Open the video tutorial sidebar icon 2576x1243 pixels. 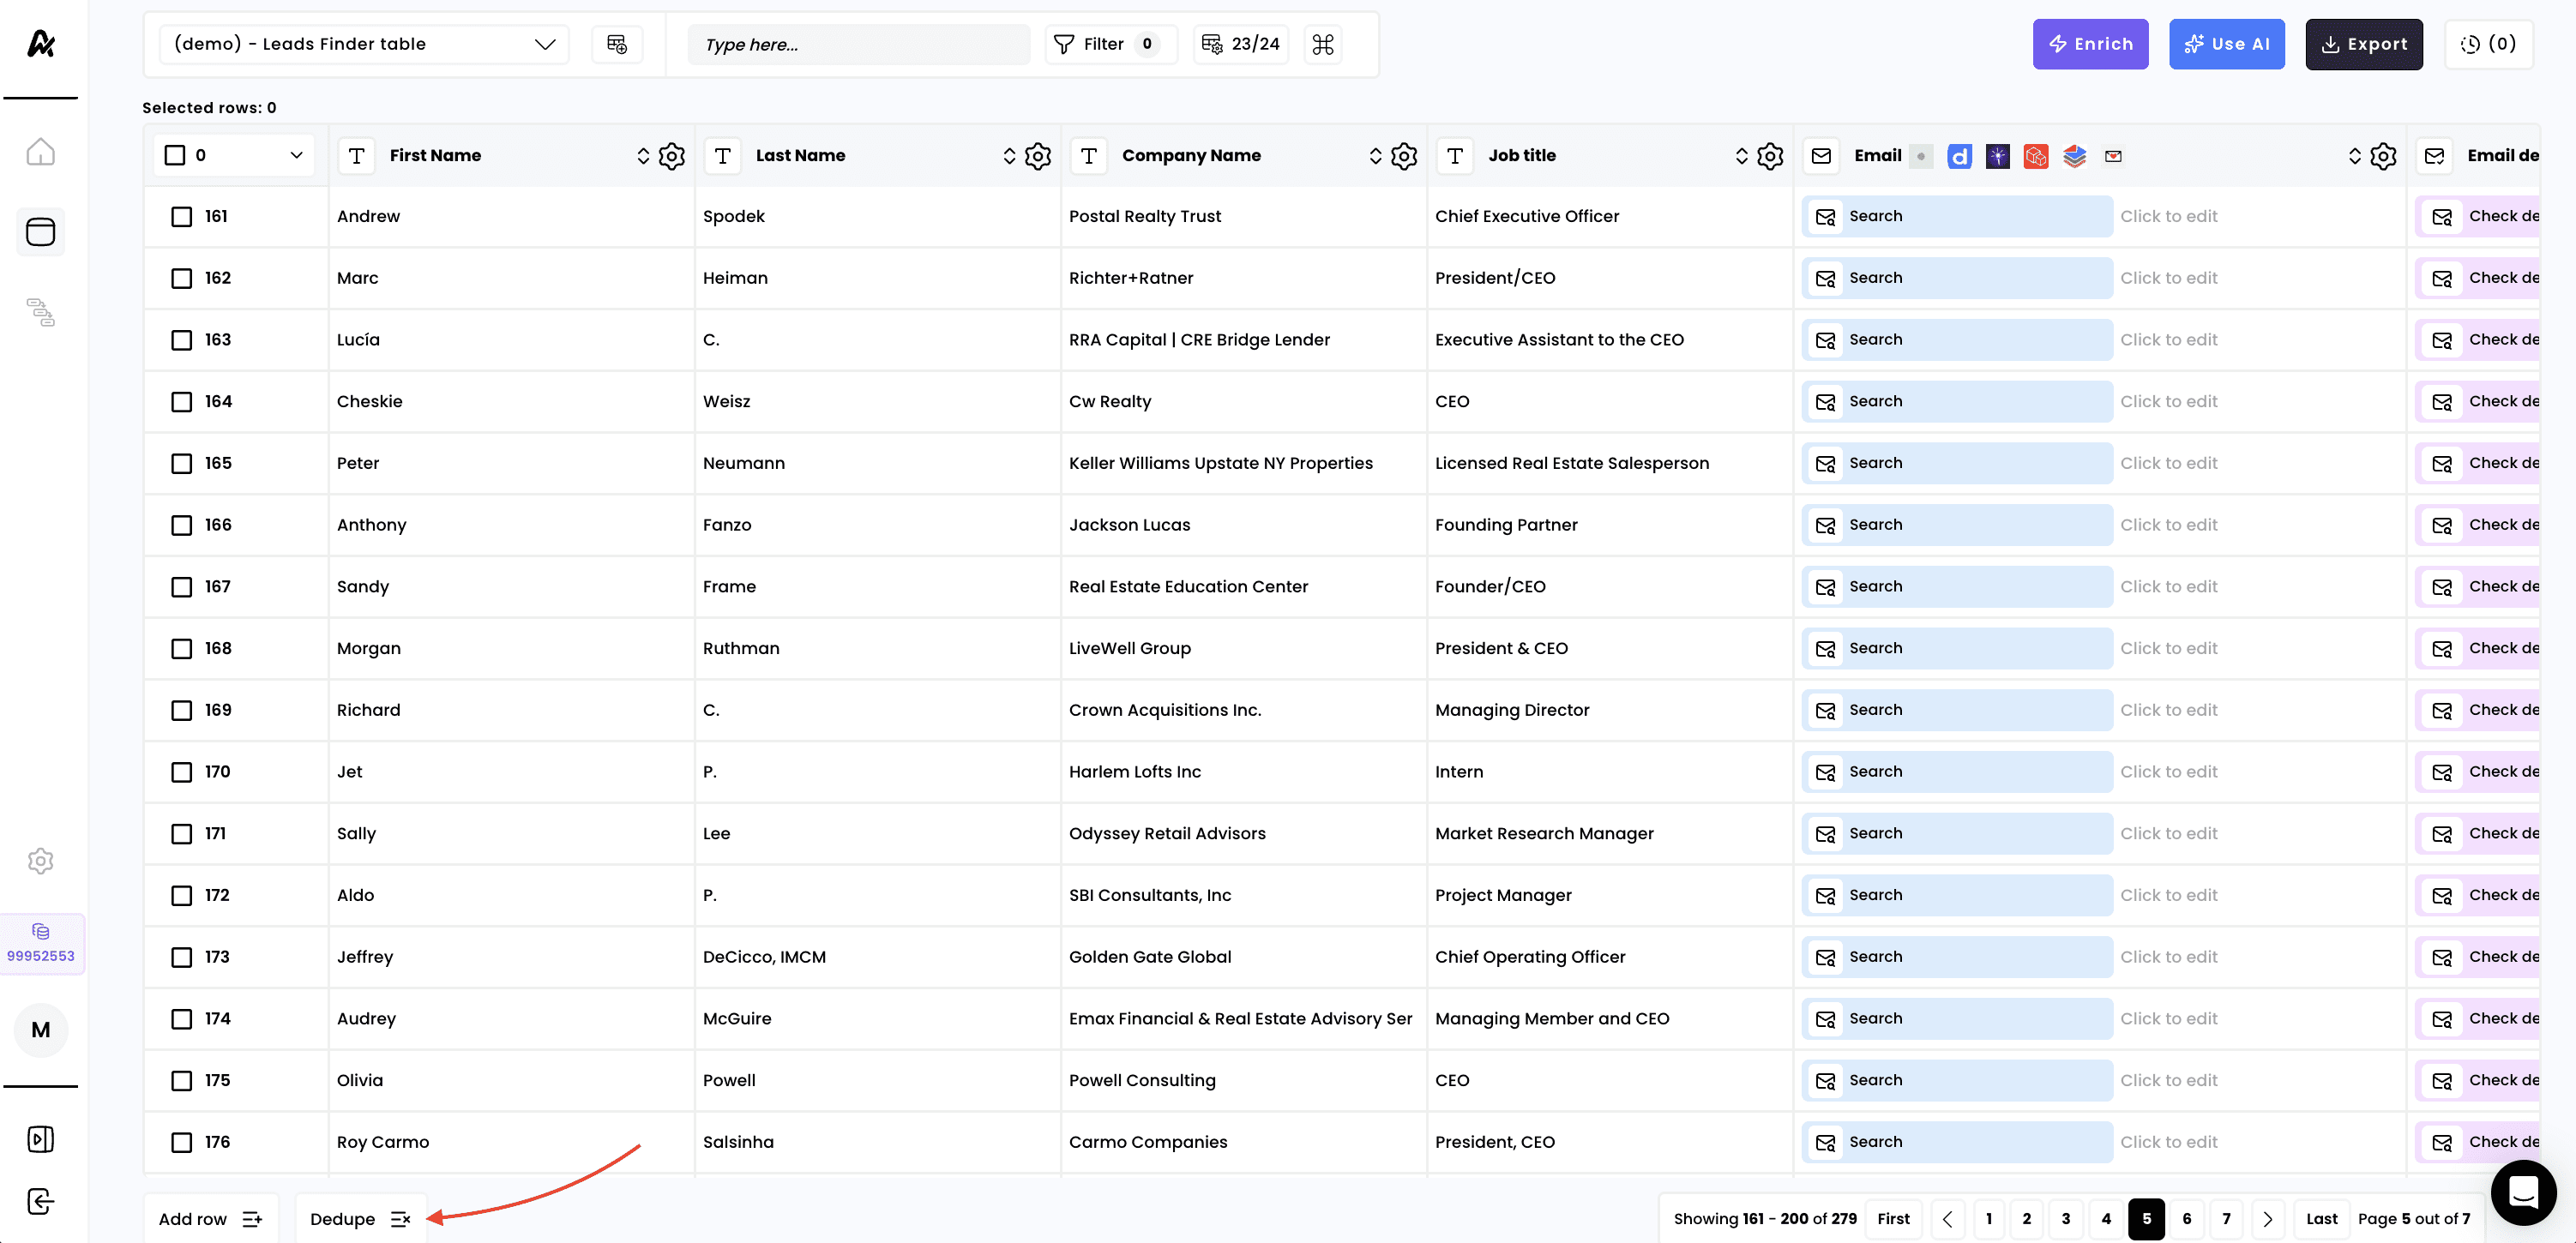[x=40, y=1139]
